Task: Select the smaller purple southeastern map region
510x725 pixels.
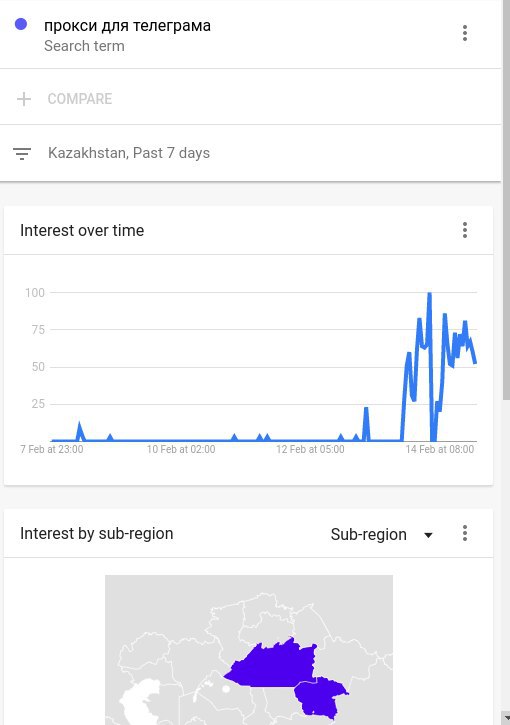Action: (320, 698)
